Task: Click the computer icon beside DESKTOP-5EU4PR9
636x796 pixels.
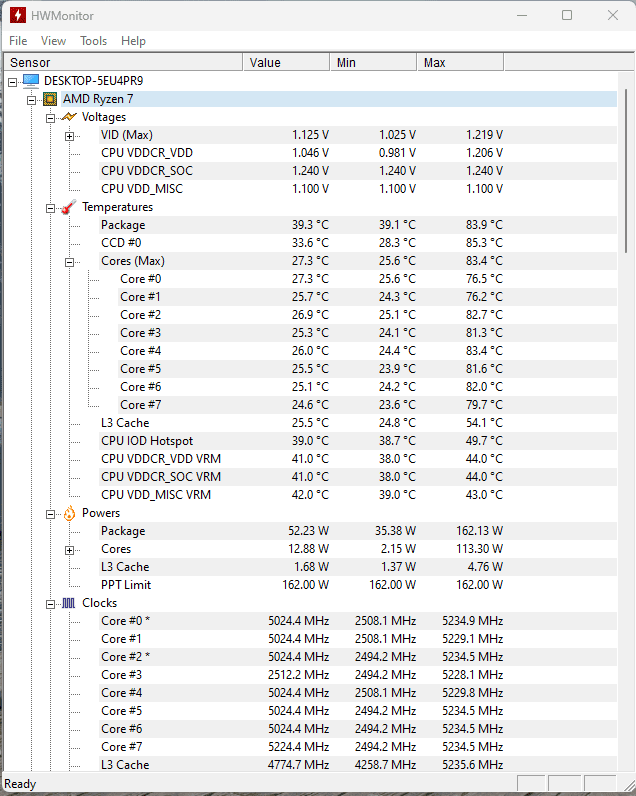Action: point(31,81)
